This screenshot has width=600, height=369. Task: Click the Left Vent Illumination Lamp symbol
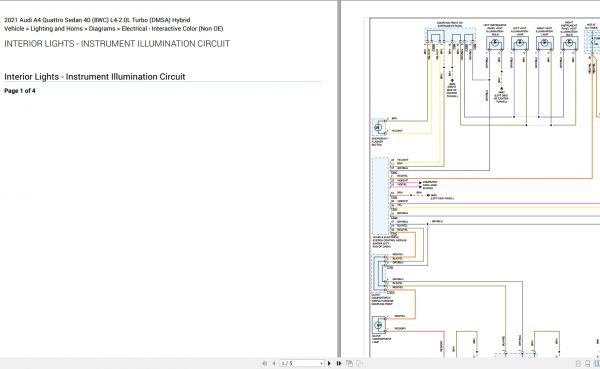point(520,43)
